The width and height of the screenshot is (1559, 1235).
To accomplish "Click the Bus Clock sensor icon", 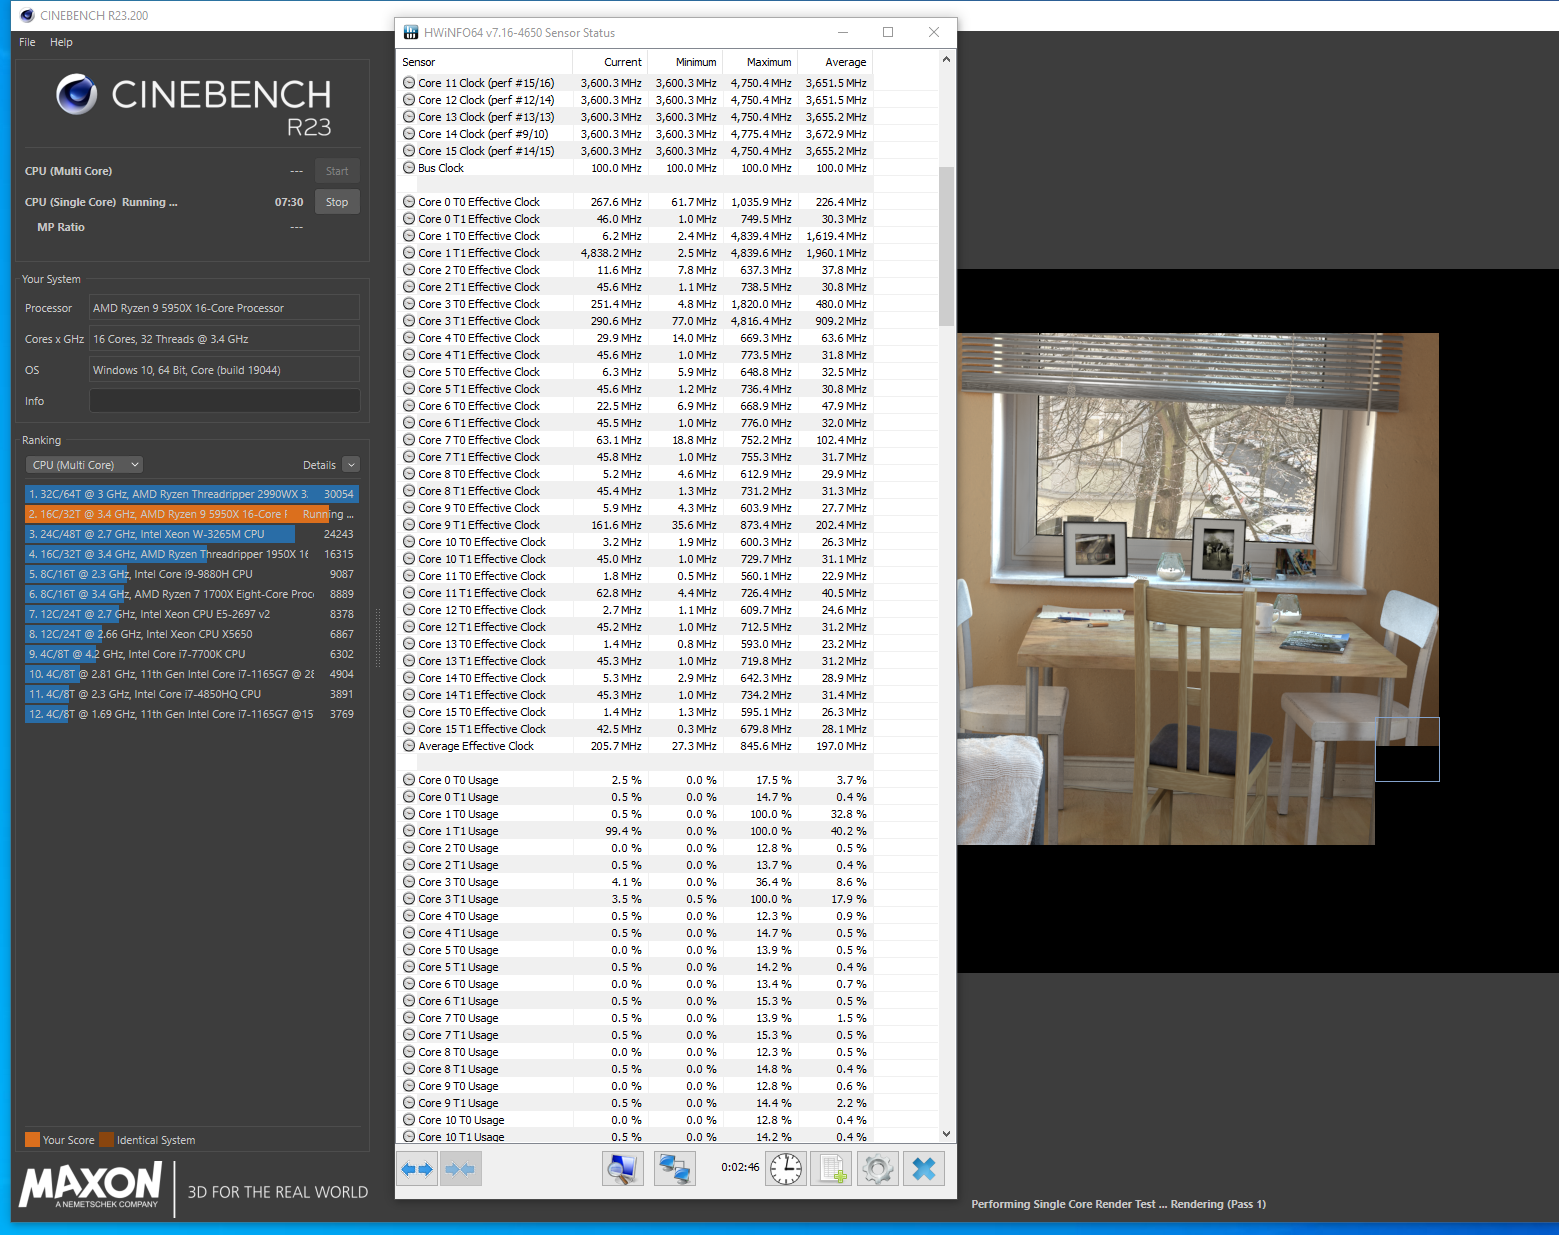I will (x=409, y=168).
